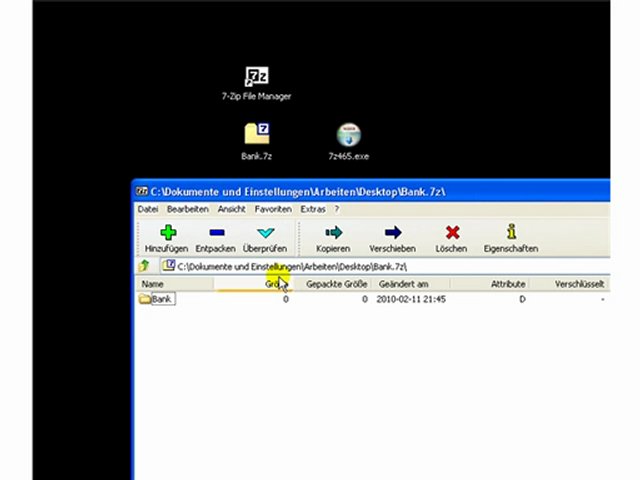Expand the Favoriten menu
Image resolution: width=640 pixels, height=480 pixels.
(272, 209)
